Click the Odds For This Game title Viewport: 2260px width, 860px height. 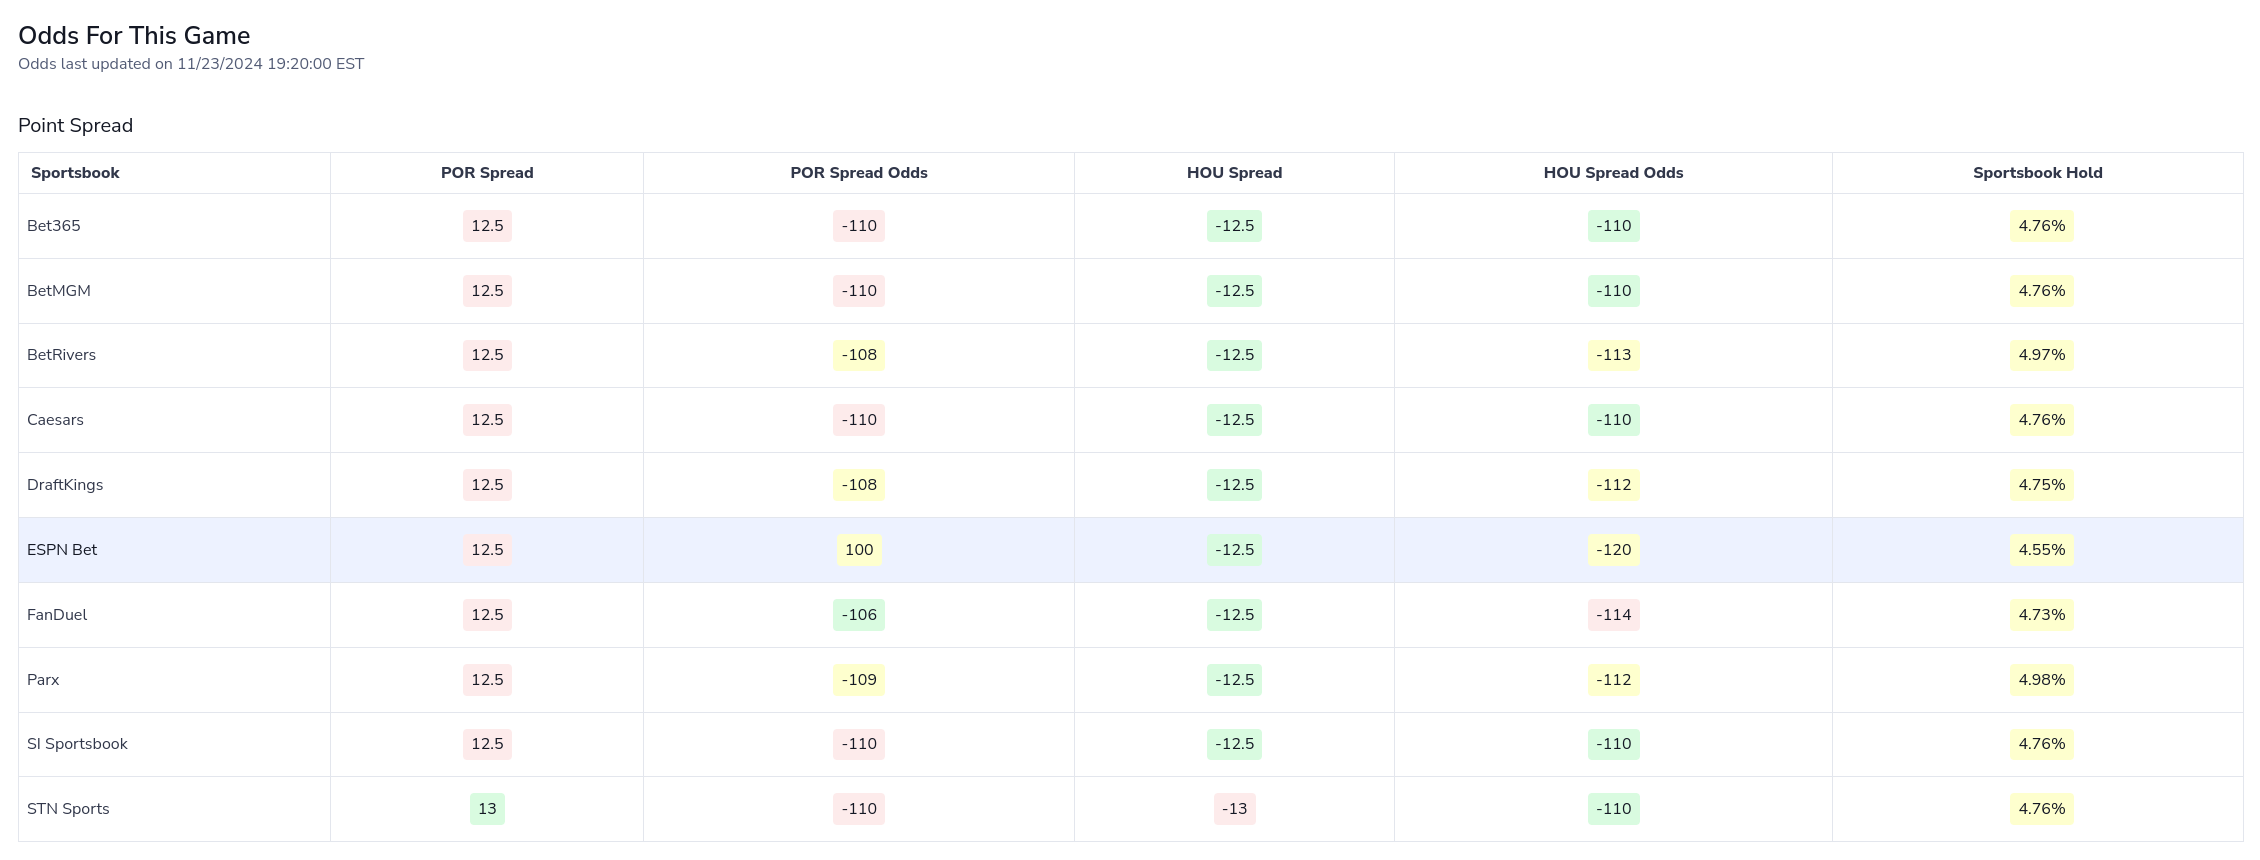pos(134,35)
